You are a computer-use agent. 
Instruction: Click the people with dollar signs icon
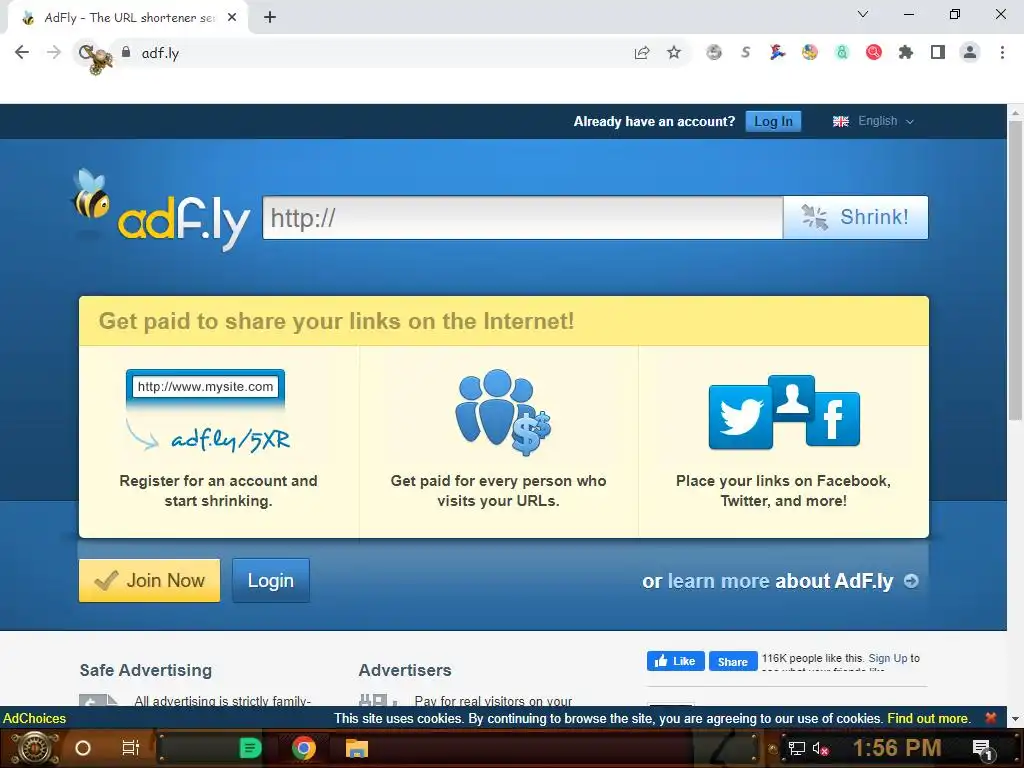pos(502,411)
